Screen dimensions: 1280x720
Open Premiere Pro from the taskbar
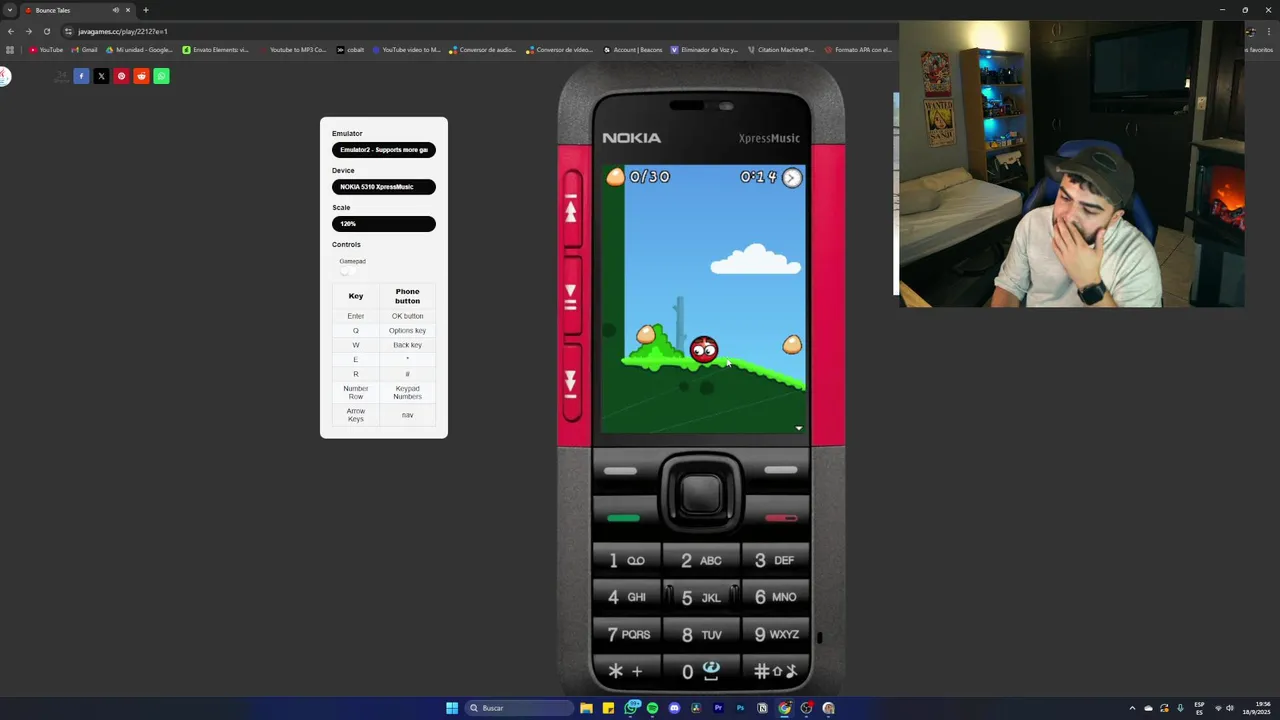[x=718, y=708]
